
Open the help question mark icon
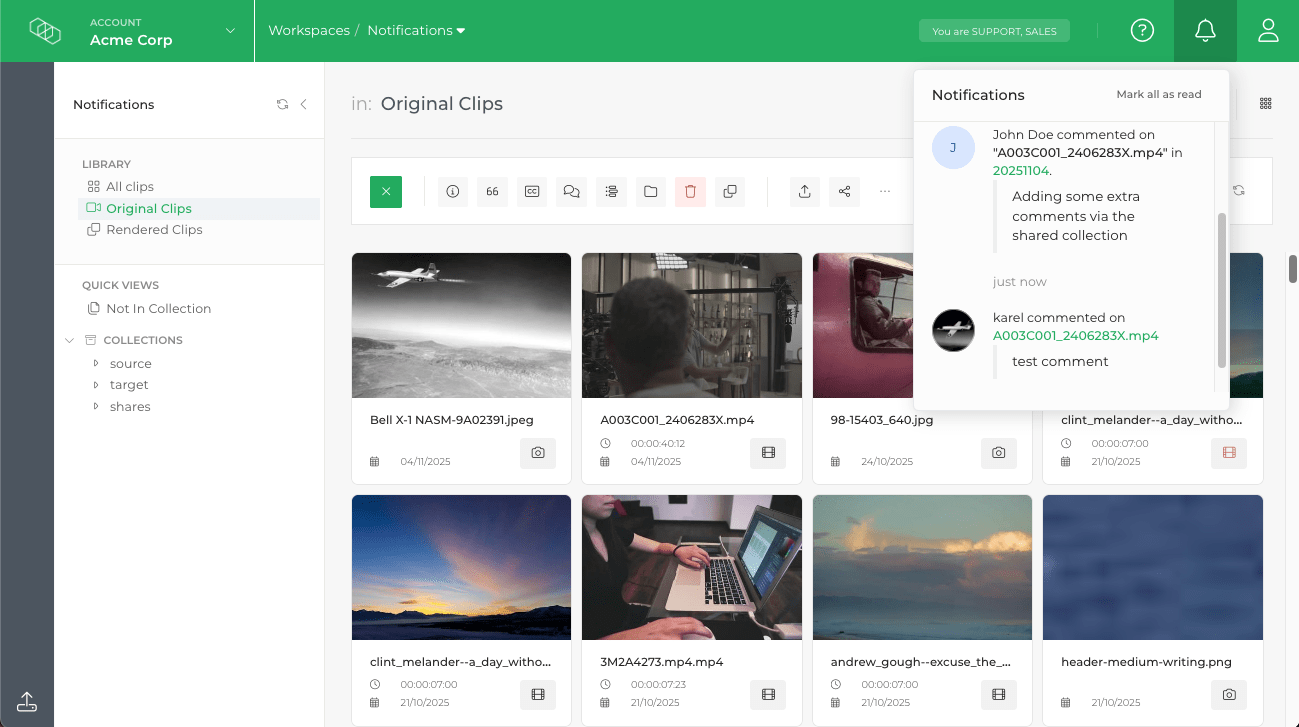(1142, 31)
